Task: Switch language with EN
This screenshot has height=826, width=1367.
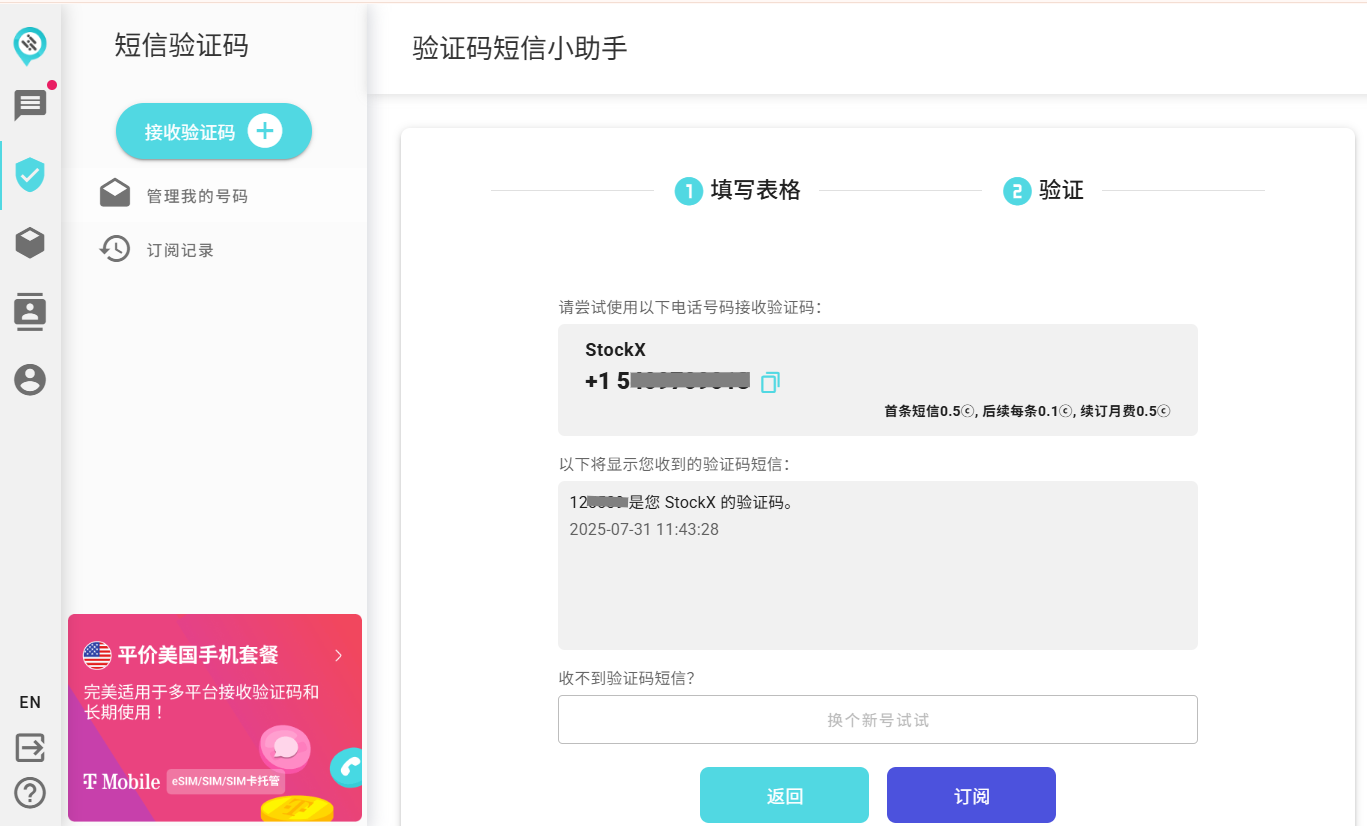Action: pos(30,702)
